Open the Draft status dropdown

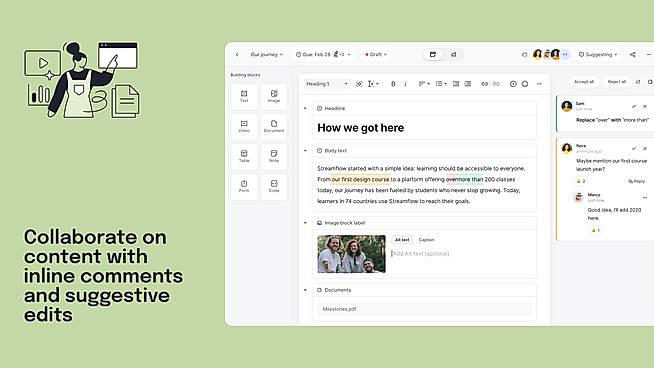(x=376, y=55)
